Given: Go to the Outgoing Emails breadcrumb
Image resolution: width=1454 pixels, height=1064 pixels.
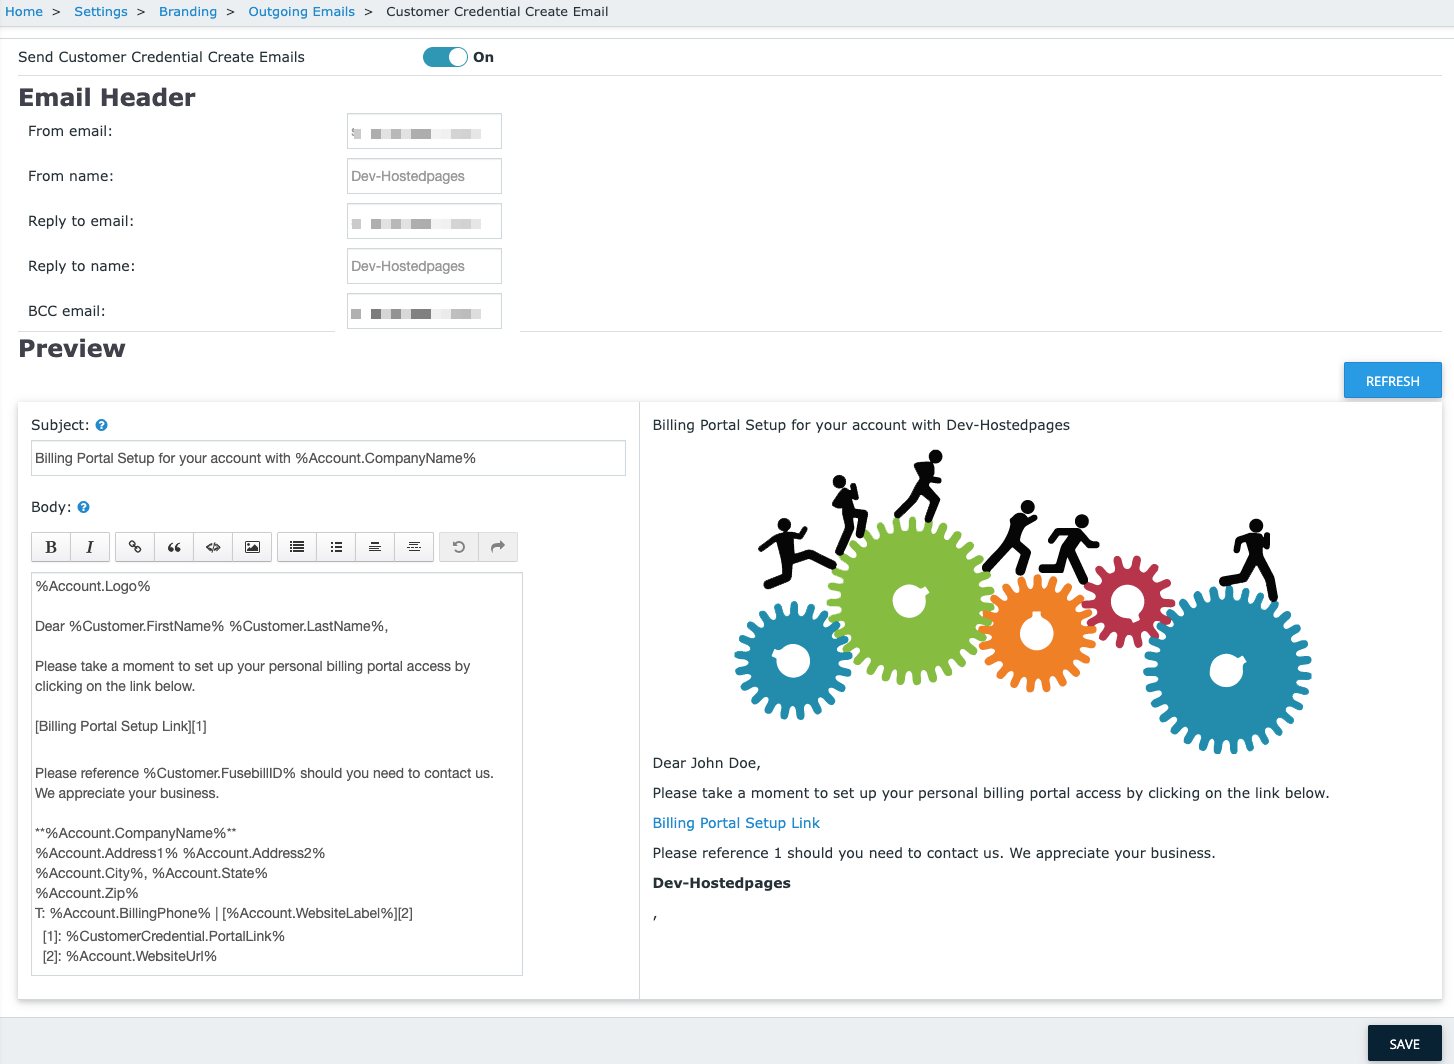Looking at the screenshot, I should coord(301,12).
